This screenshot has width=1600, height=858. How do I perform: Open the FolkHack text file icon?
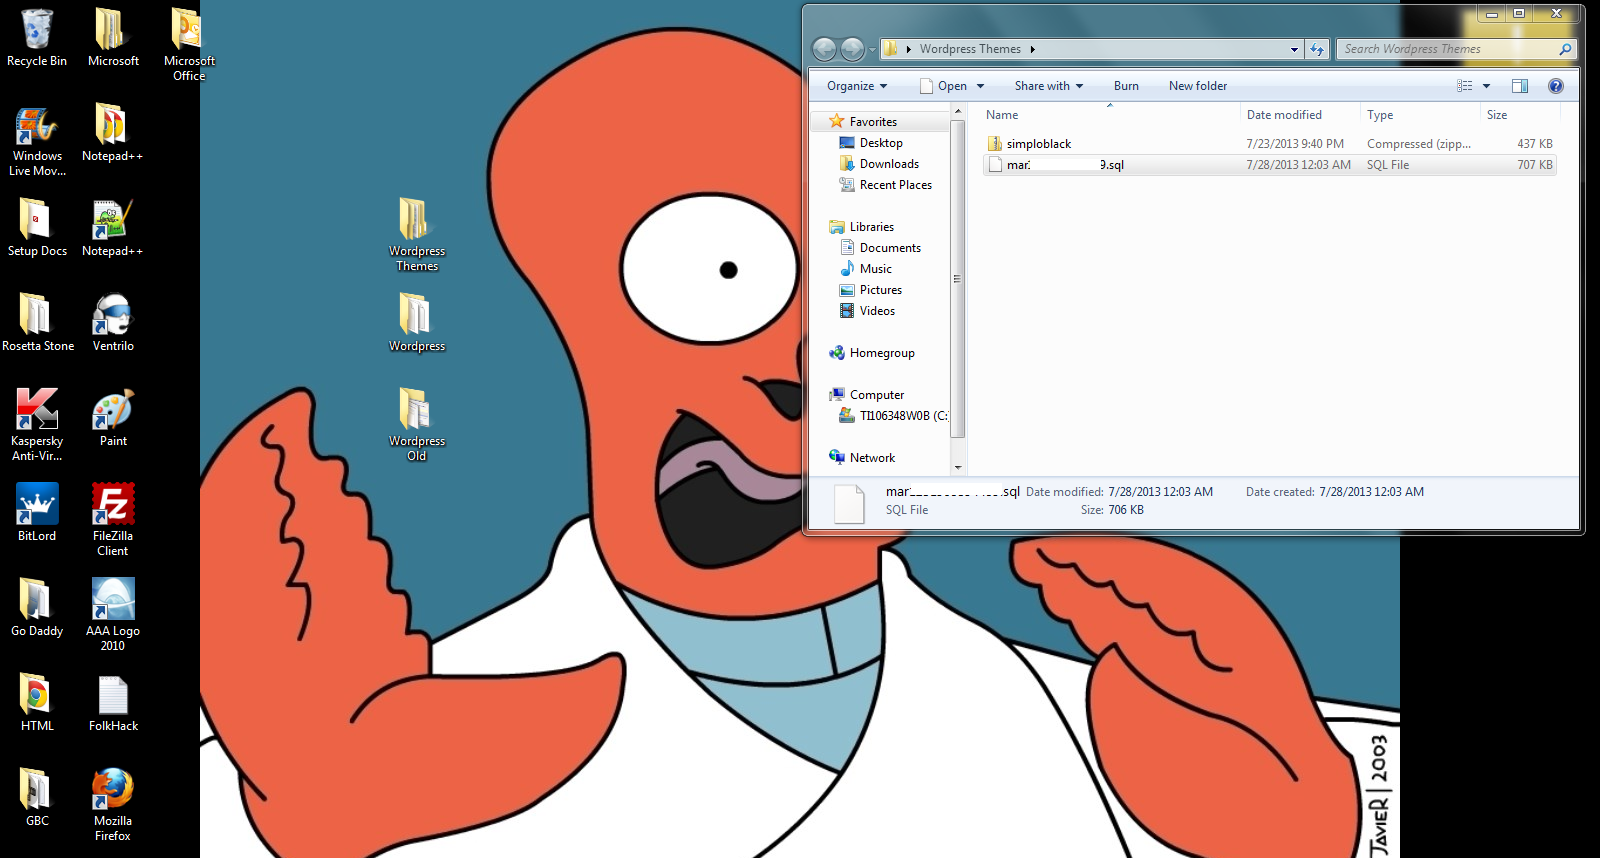click(113, 703)
